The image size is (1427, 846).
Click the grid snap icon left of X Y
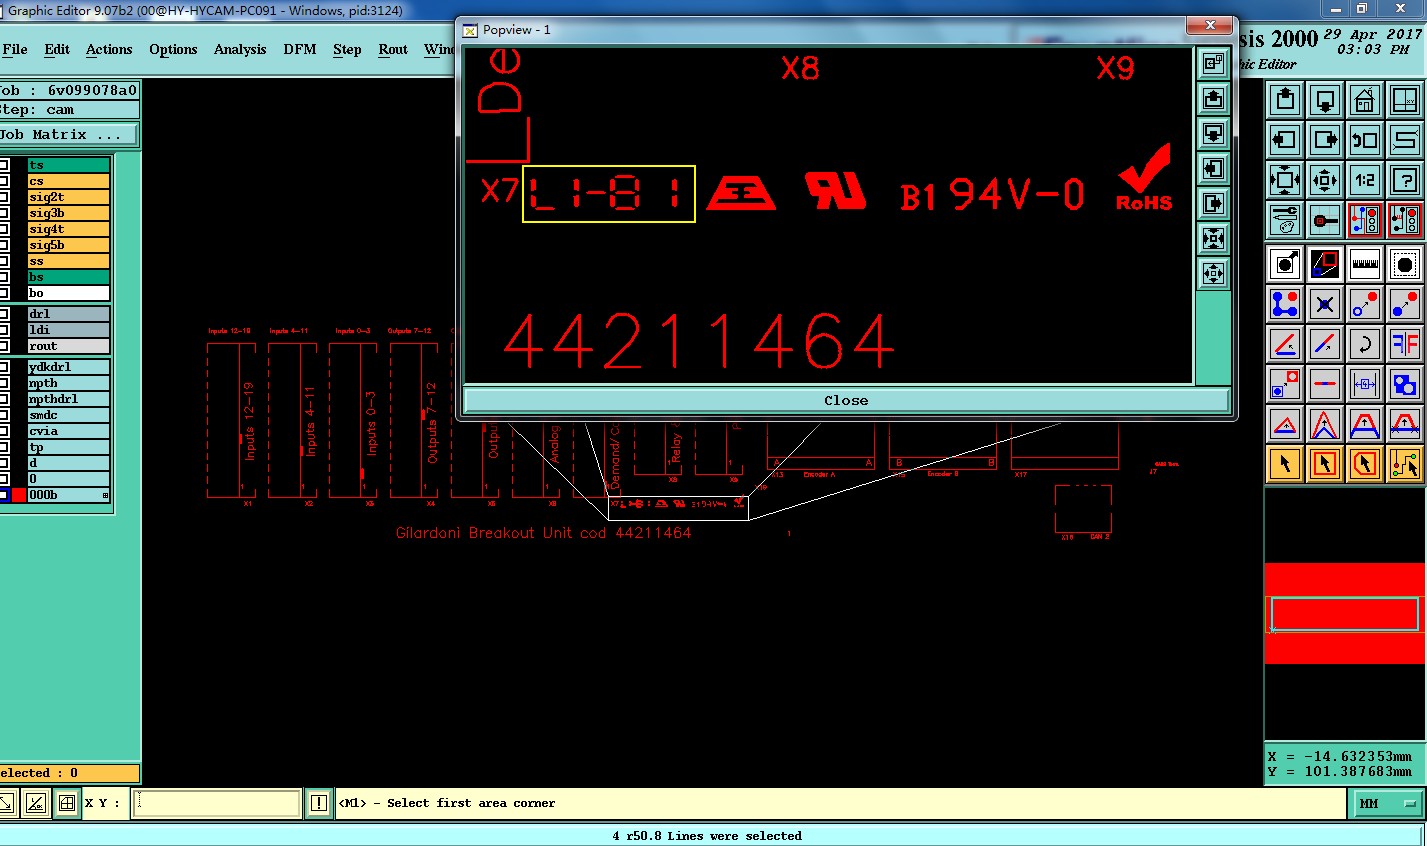tap(66, 803)
